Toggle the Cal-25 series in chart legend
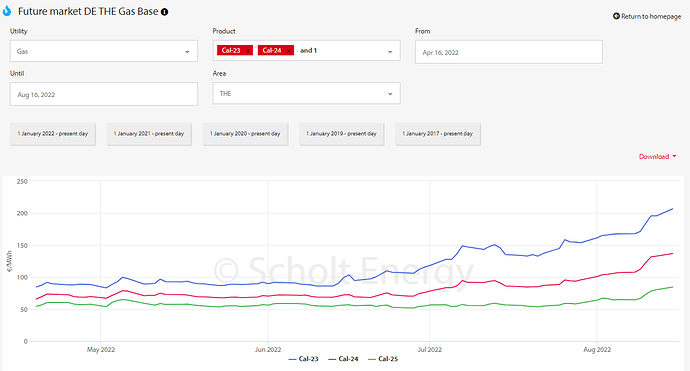The width and height of the screenshot is (690, 371). 383,359
